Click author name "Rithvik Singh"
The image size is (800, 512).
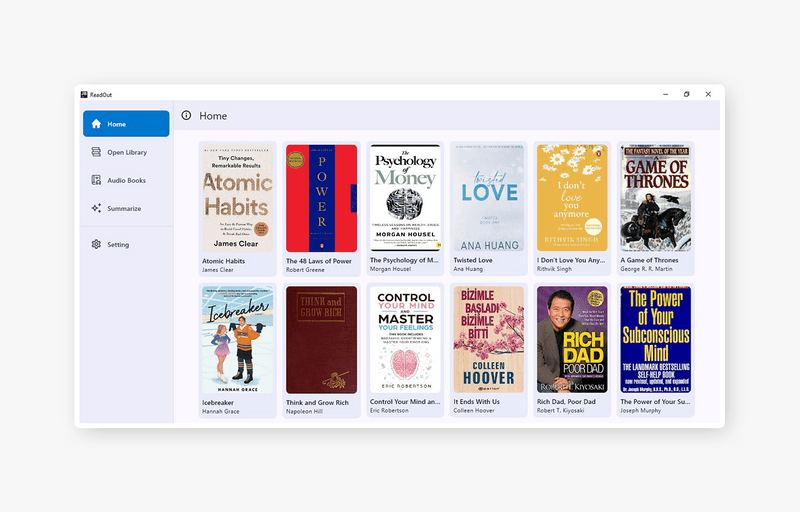554,269
